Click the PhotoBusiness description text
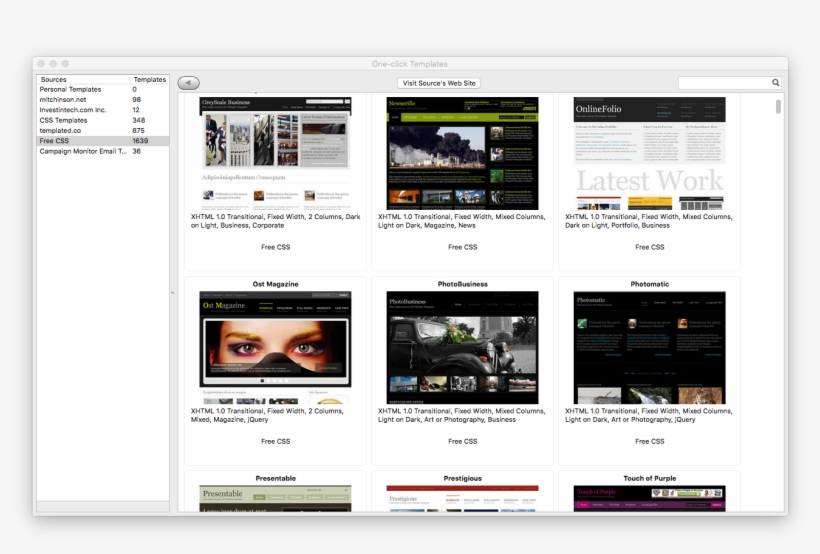Image resolution: width=820 pixels, height=554 pixels. [x=462, y=415]
